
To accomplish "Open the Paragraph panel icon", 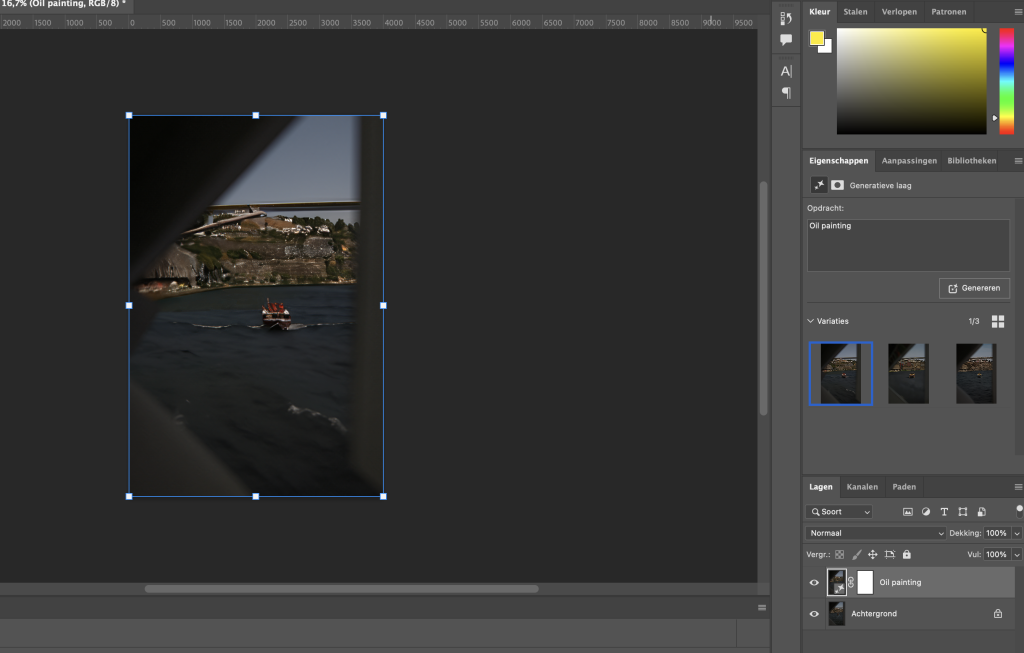I will [786, 93].
